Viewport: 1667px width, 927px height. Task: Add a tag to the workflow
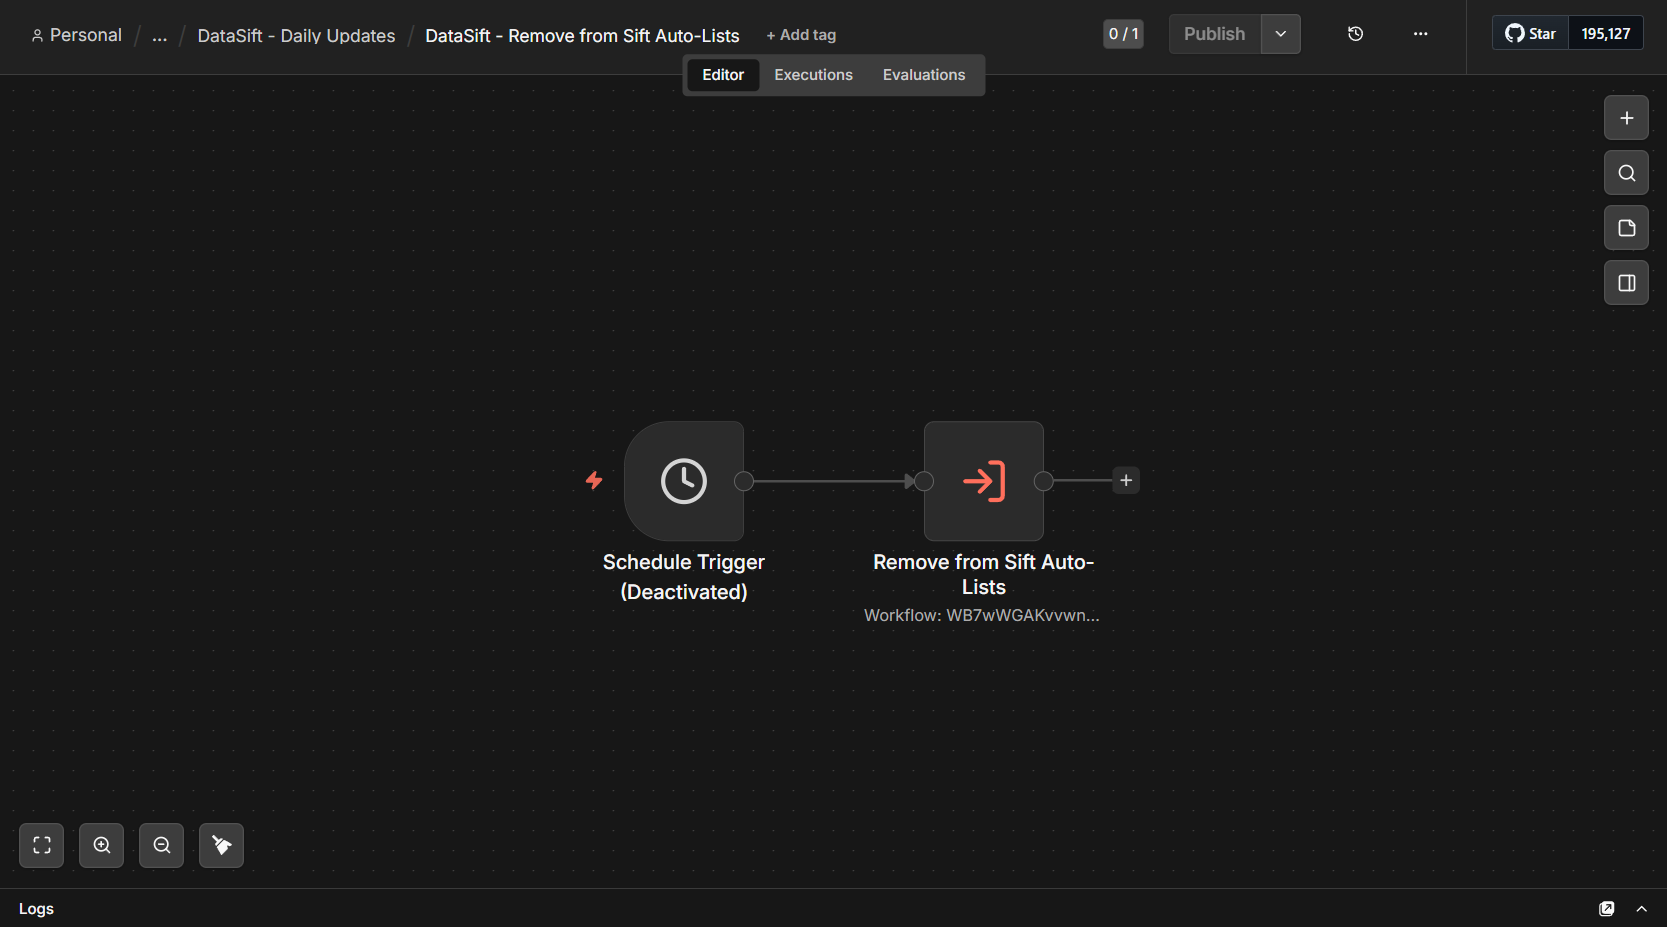point(801,35)
